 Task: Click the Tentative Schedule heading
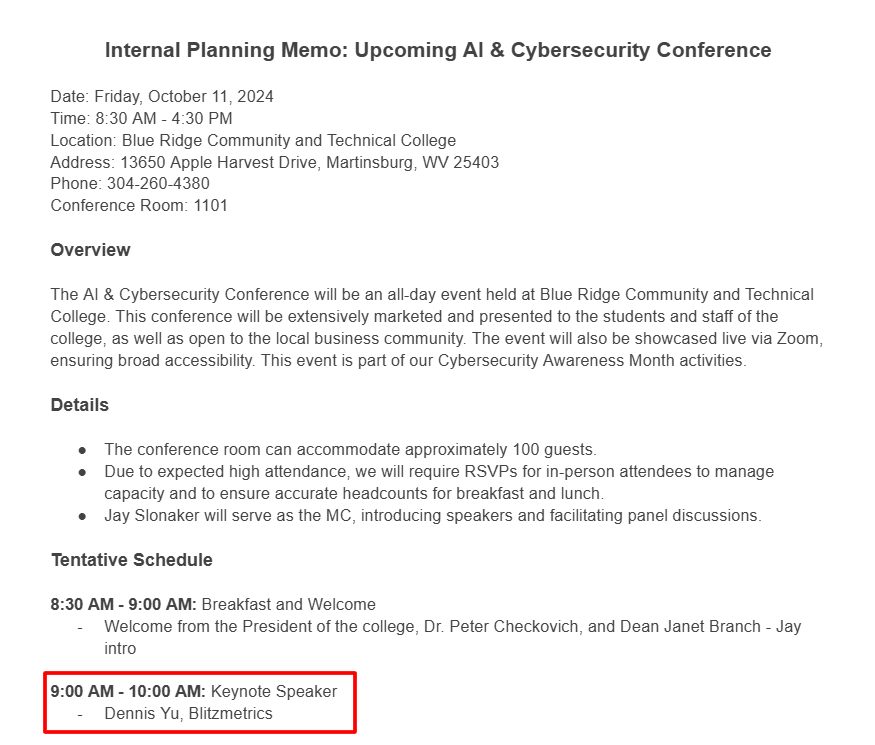[132, 560]
